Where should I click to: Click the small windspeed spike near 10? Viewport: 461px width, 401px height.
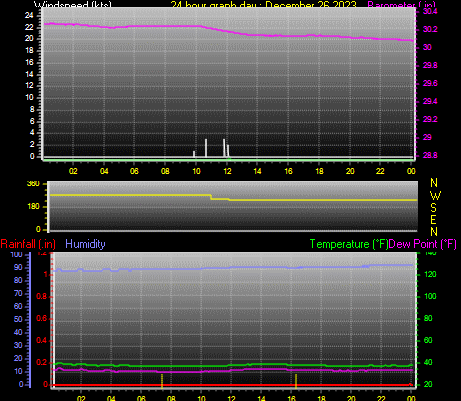click(x=194, y=154)
